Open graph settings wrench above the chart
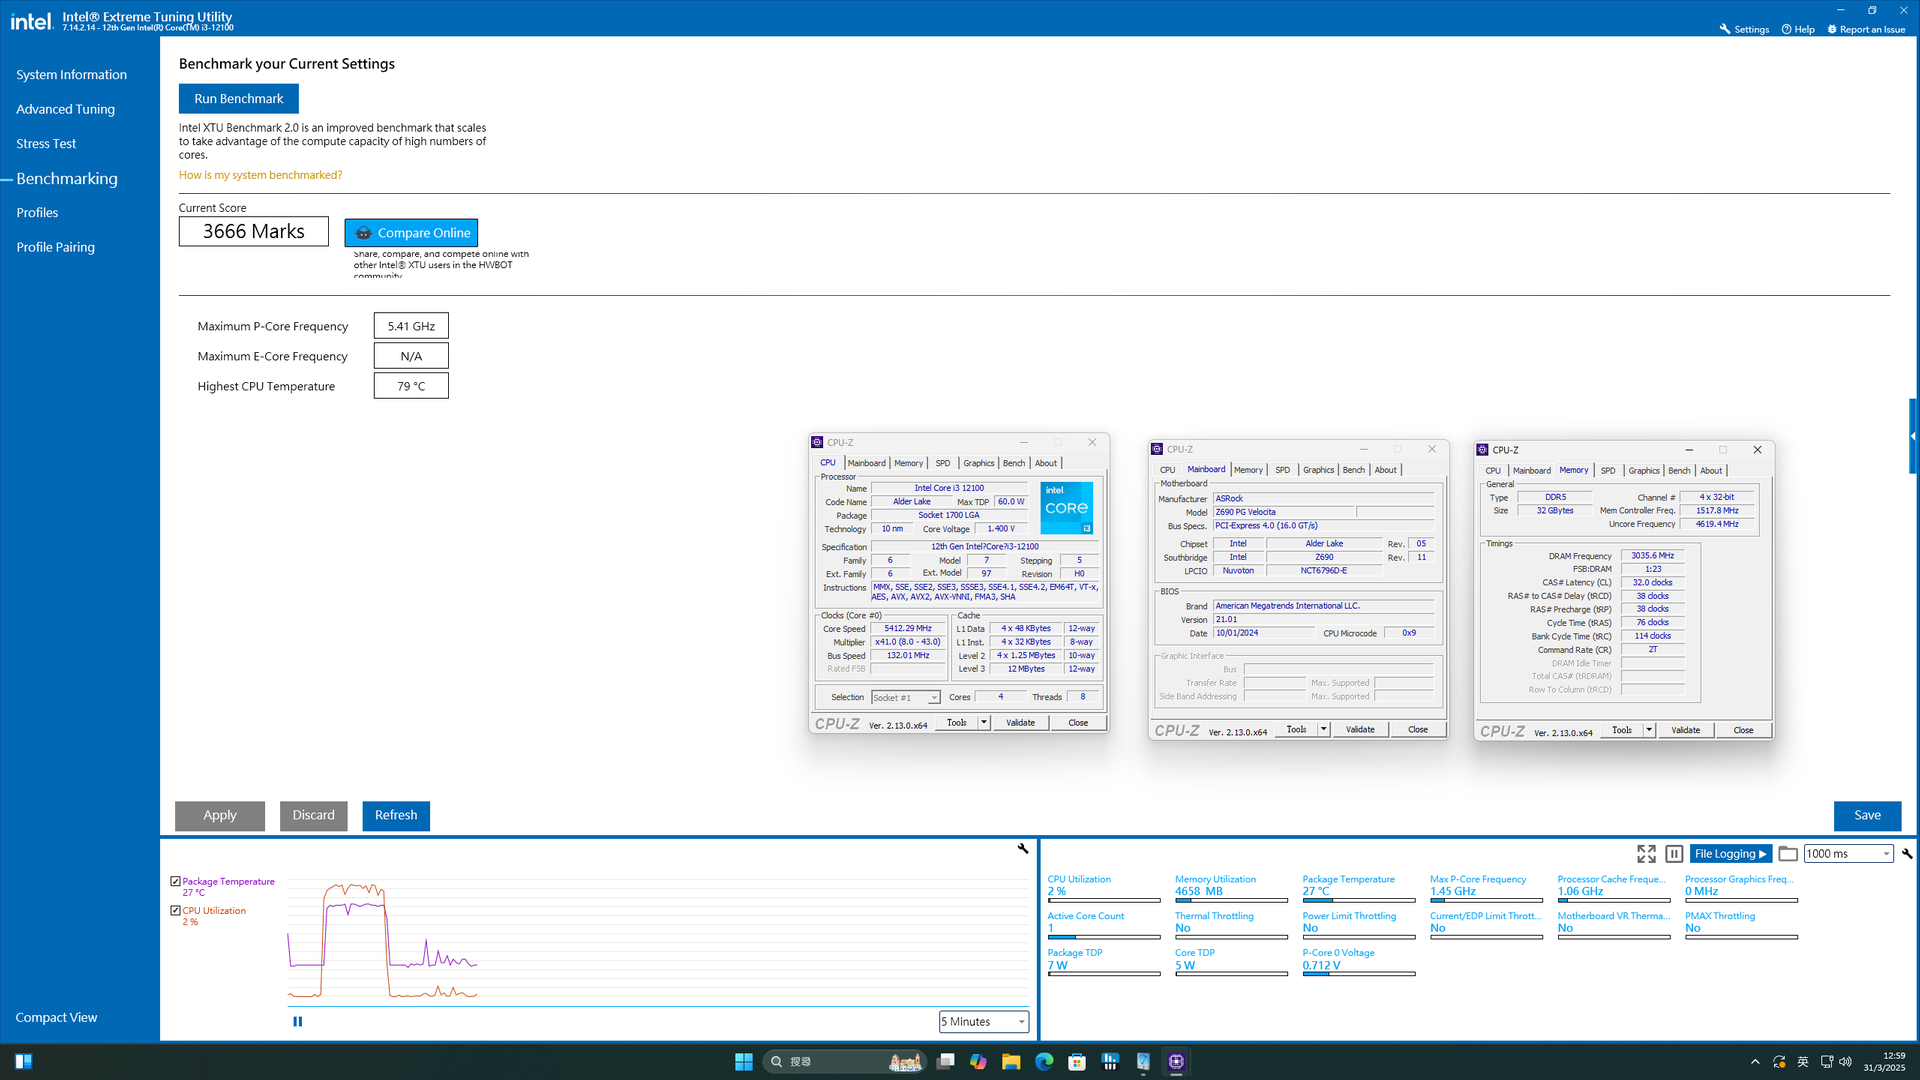The height and width of the screenshot is (1080, 1920). pos(1023,848)
